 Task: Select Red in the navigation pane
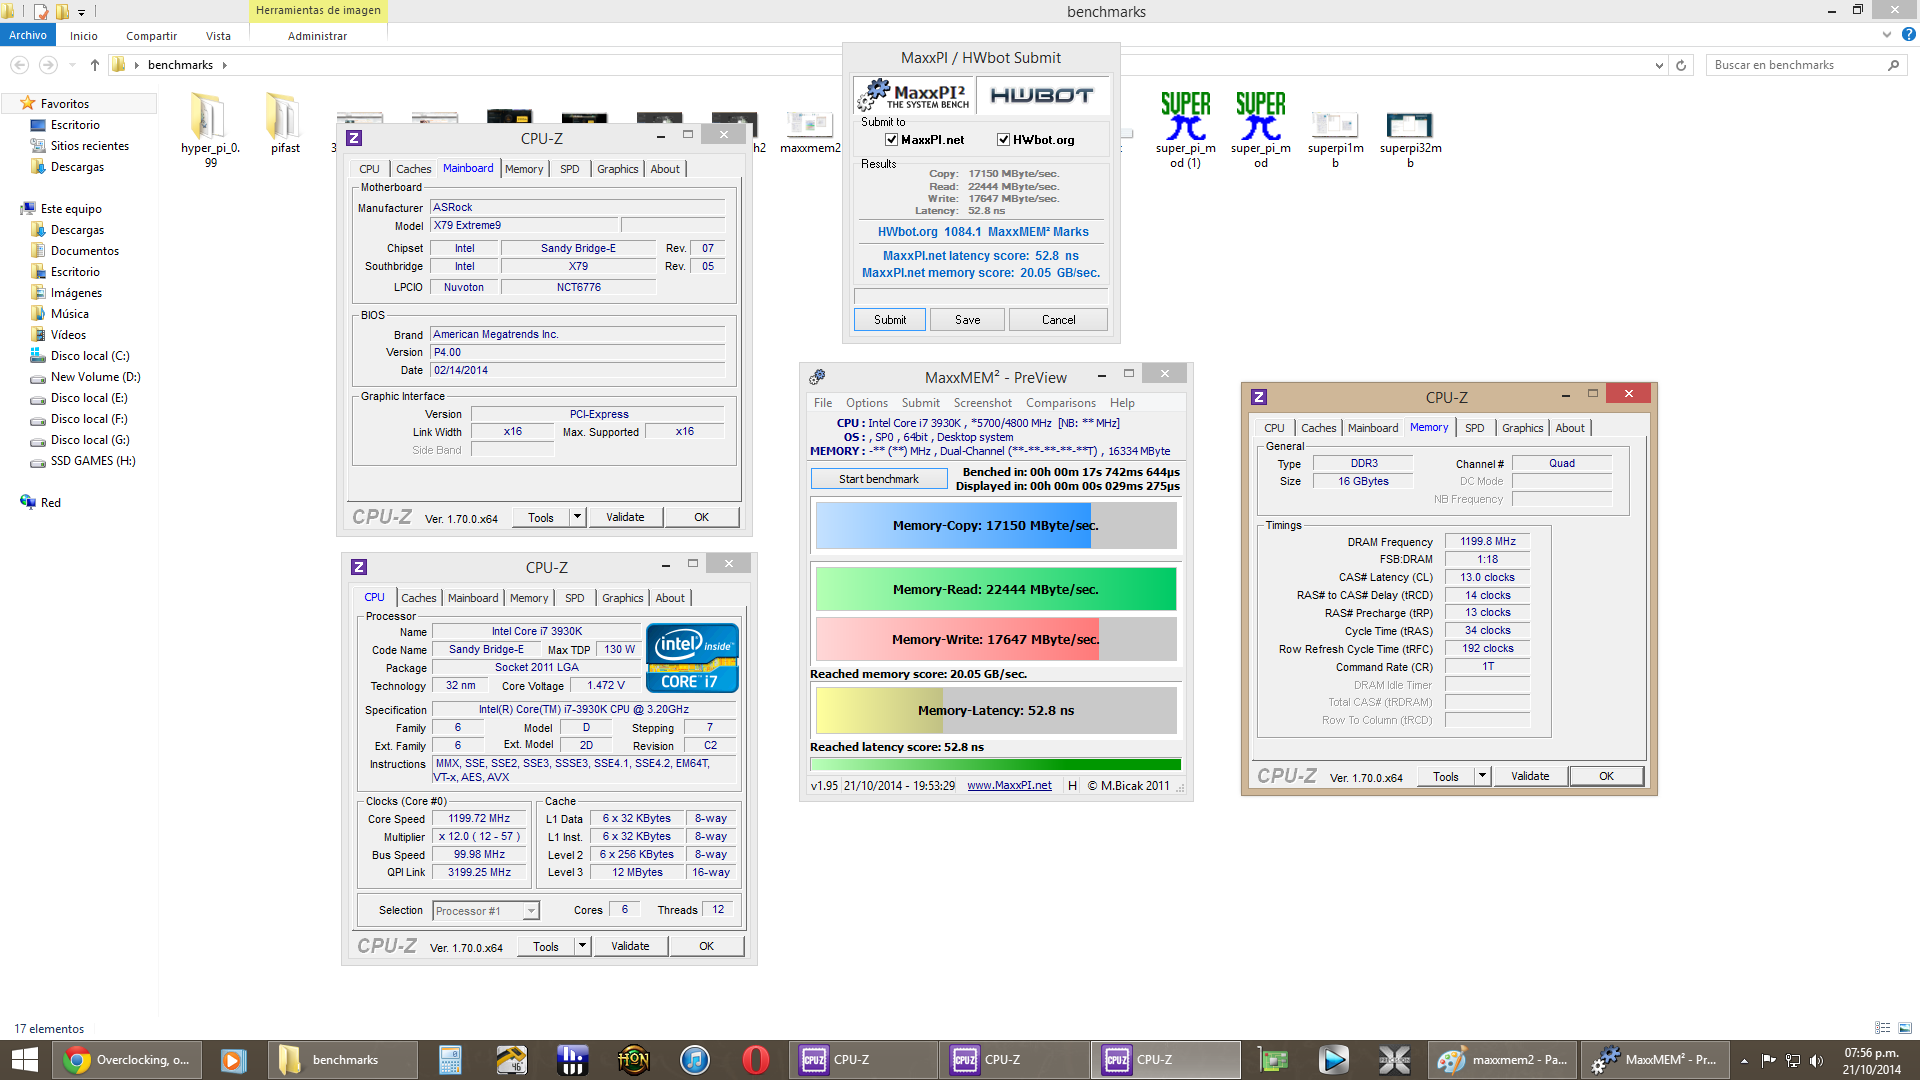50,503
